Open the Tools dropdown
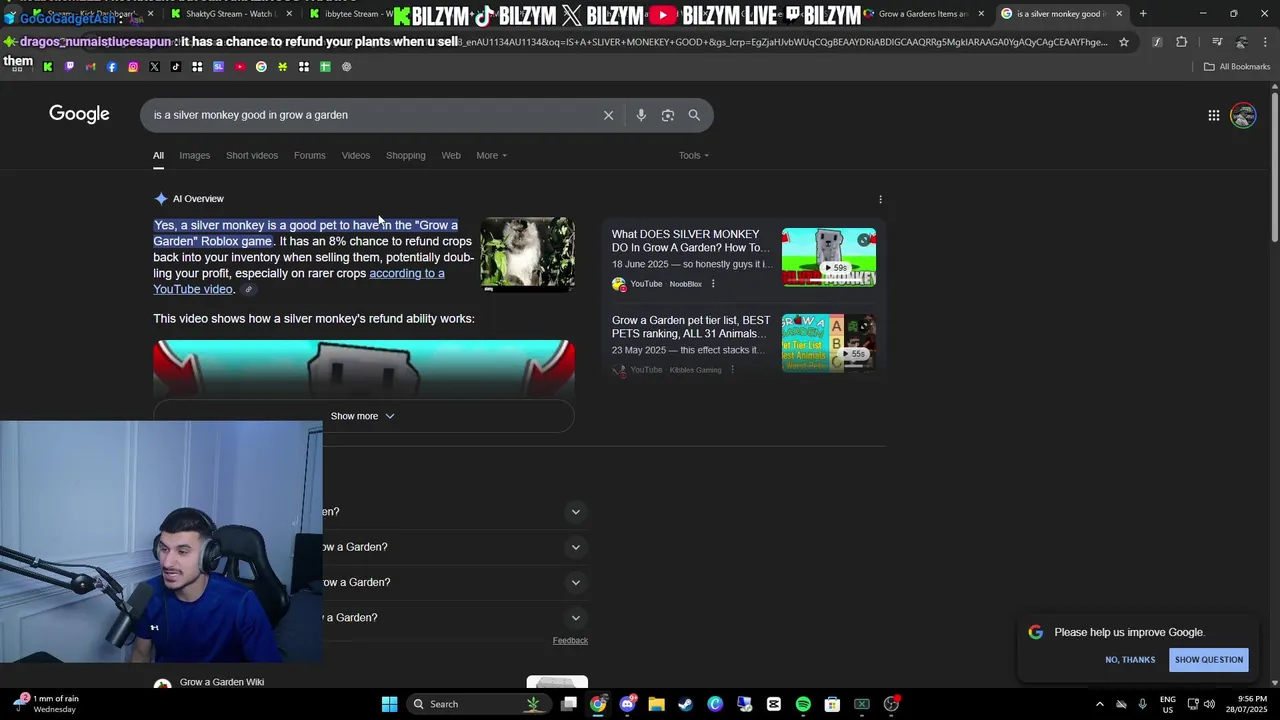 (694, 155)
